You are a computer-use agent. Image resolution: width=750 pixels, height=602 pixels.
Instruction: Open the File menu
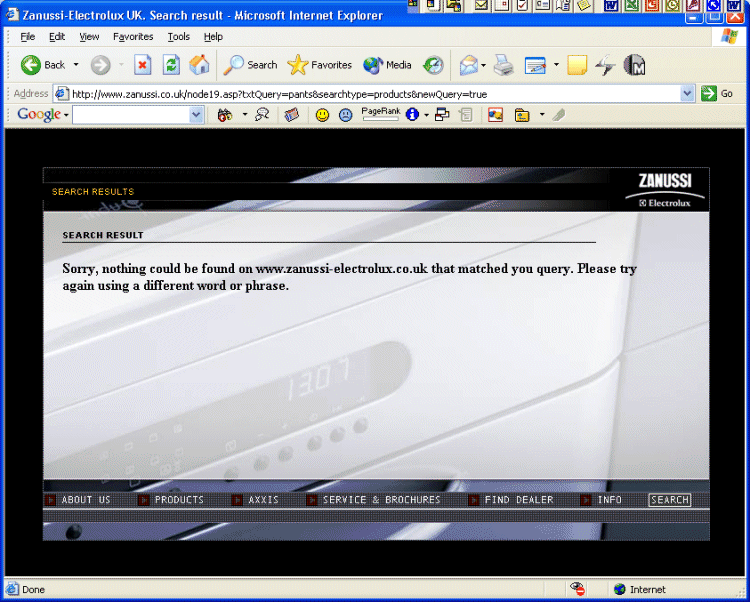pos(28,37)
